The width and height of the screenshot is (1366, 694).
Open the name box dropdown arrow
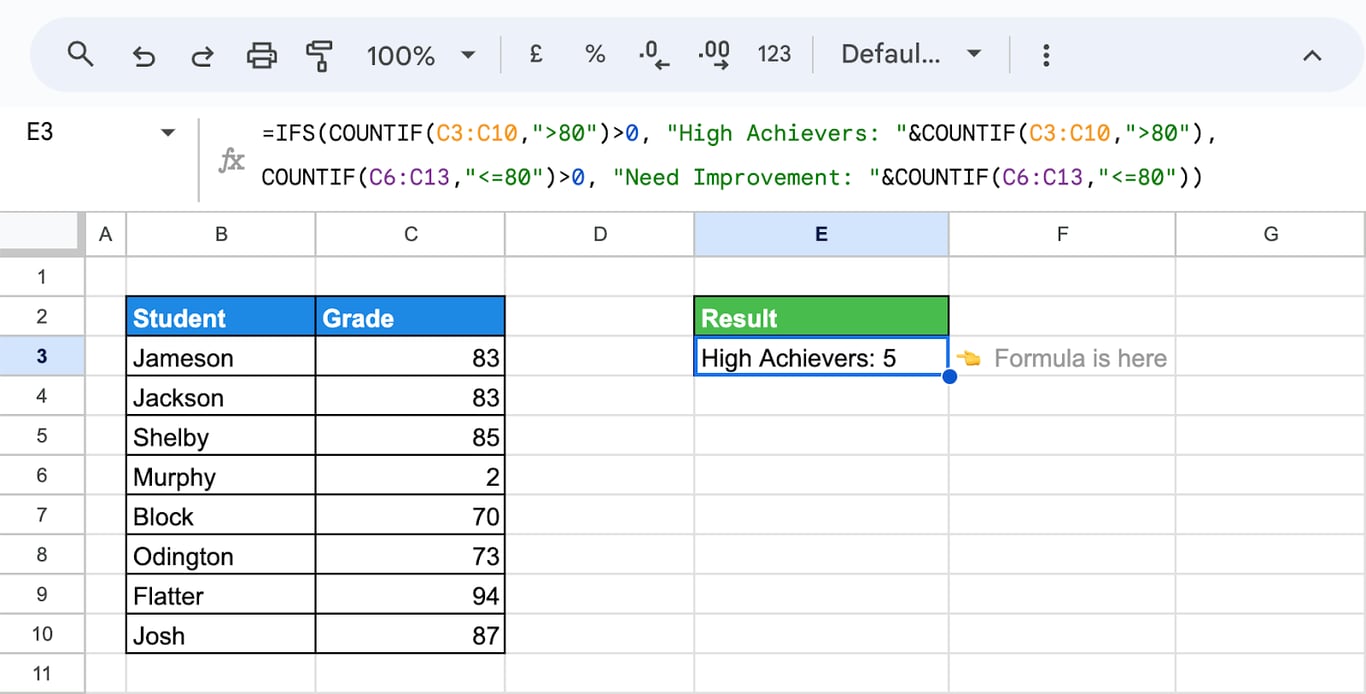click(x=167, y=133)
